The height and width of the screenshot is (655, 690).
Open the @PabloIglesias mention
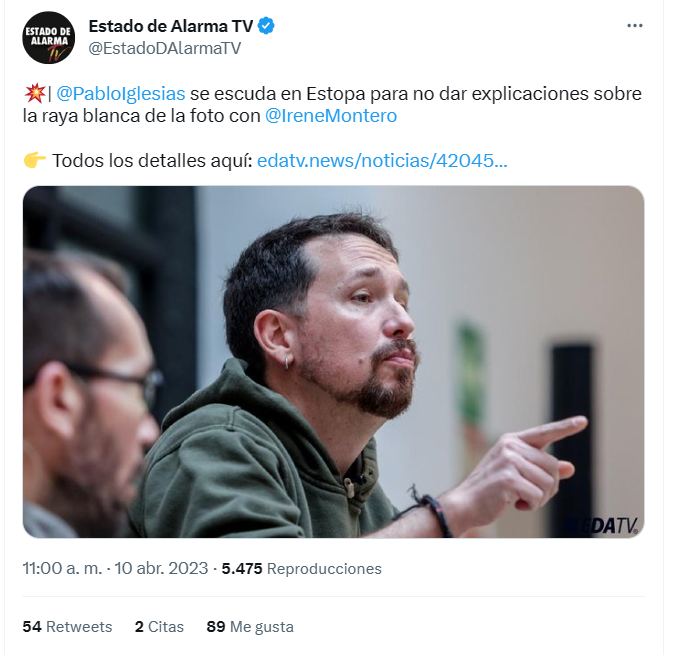121,93
